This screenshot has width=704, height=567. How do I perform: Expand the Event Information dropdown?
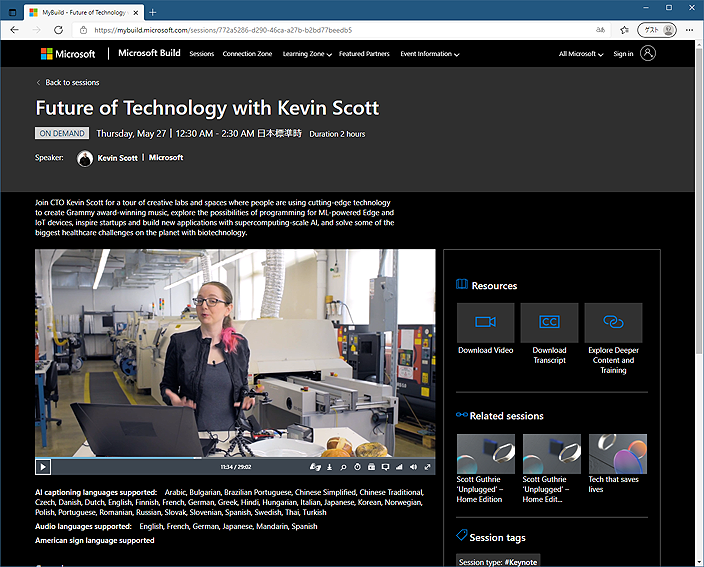click(429, 54)
